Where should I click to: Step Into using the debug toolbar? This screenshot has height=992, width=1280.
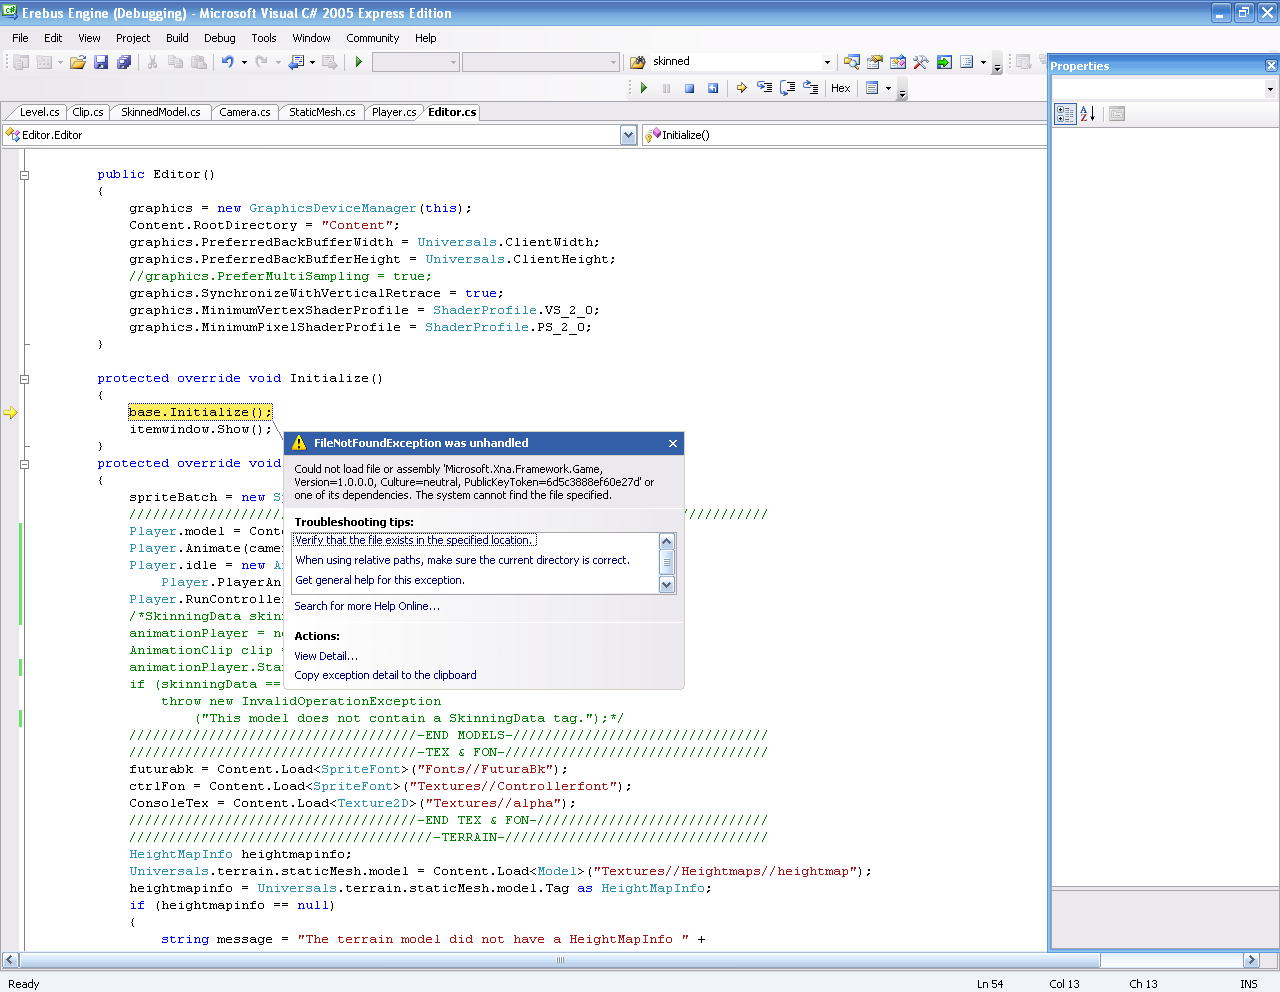pos(765,88)
